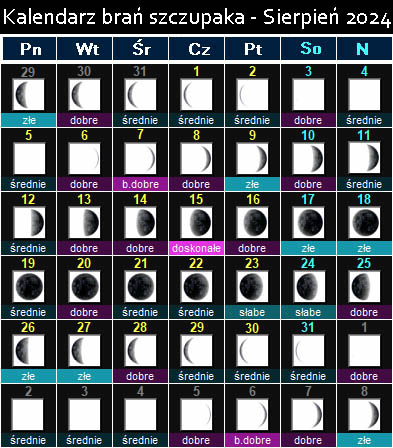393x448 pixels.
Task: Select the crescent moon icon for day 28
Action: 140,351
